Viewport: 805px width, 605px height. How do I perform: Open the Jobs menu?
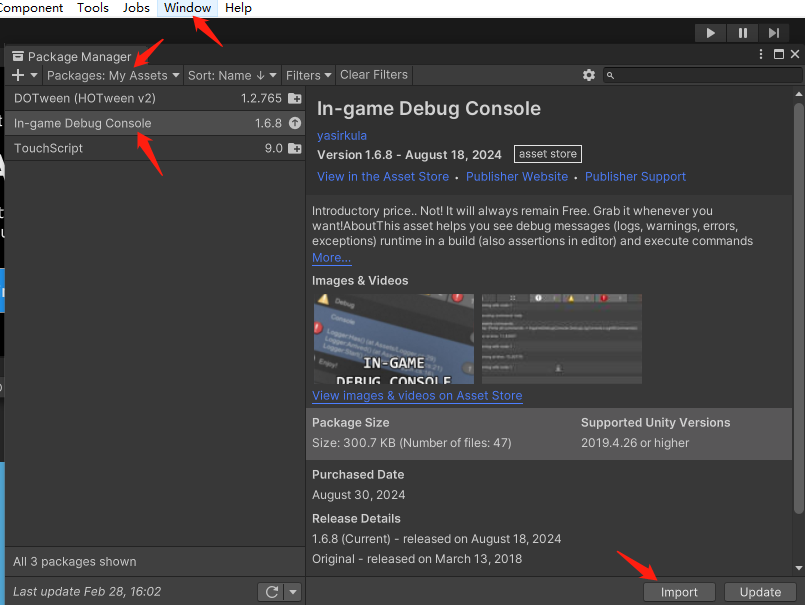pyautogui.click(x=136, y=8)
